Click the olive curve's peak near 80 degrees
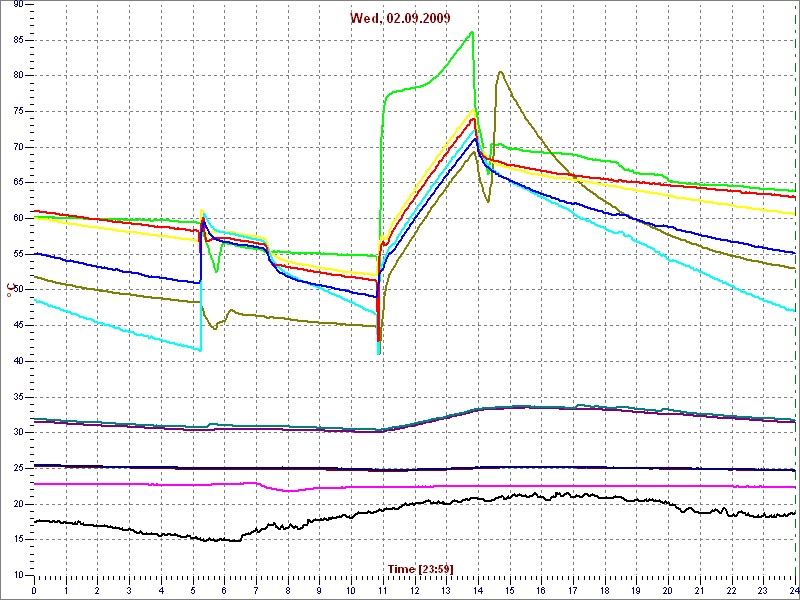800x600 pixels. coord(500,72)
